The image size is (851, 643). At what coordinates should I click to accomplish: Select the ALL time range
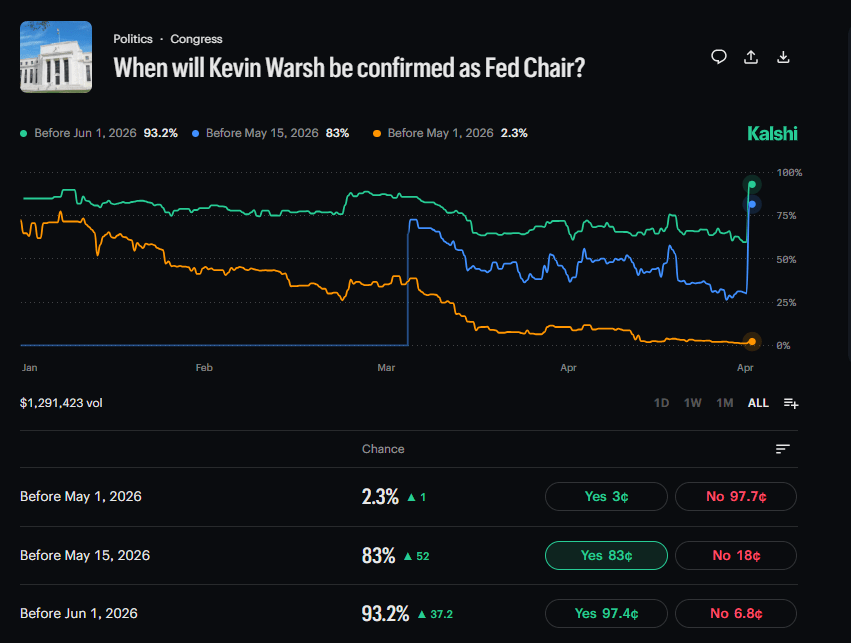coord(758,403)
